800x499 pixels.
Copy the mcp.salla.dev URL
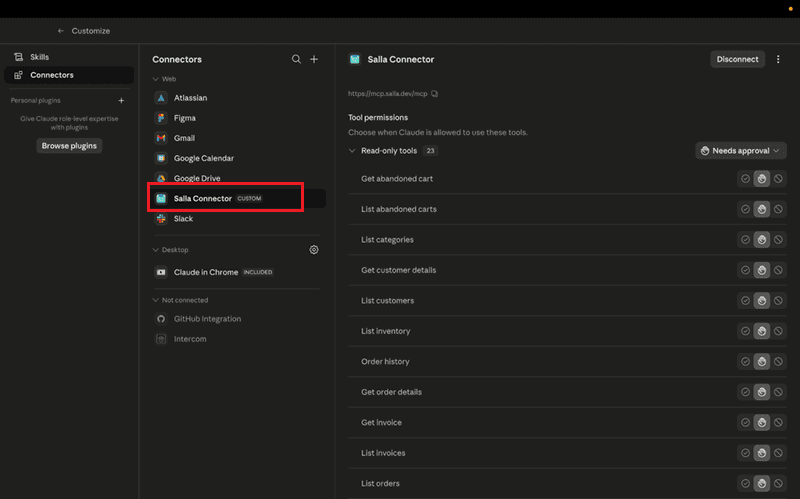coord(435,94)
